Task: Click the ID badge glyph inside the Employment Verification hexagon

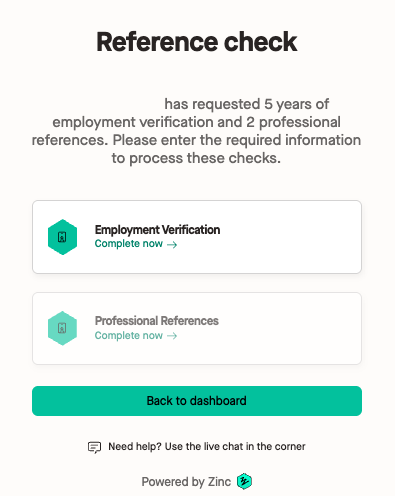Action: pos(62,237)
